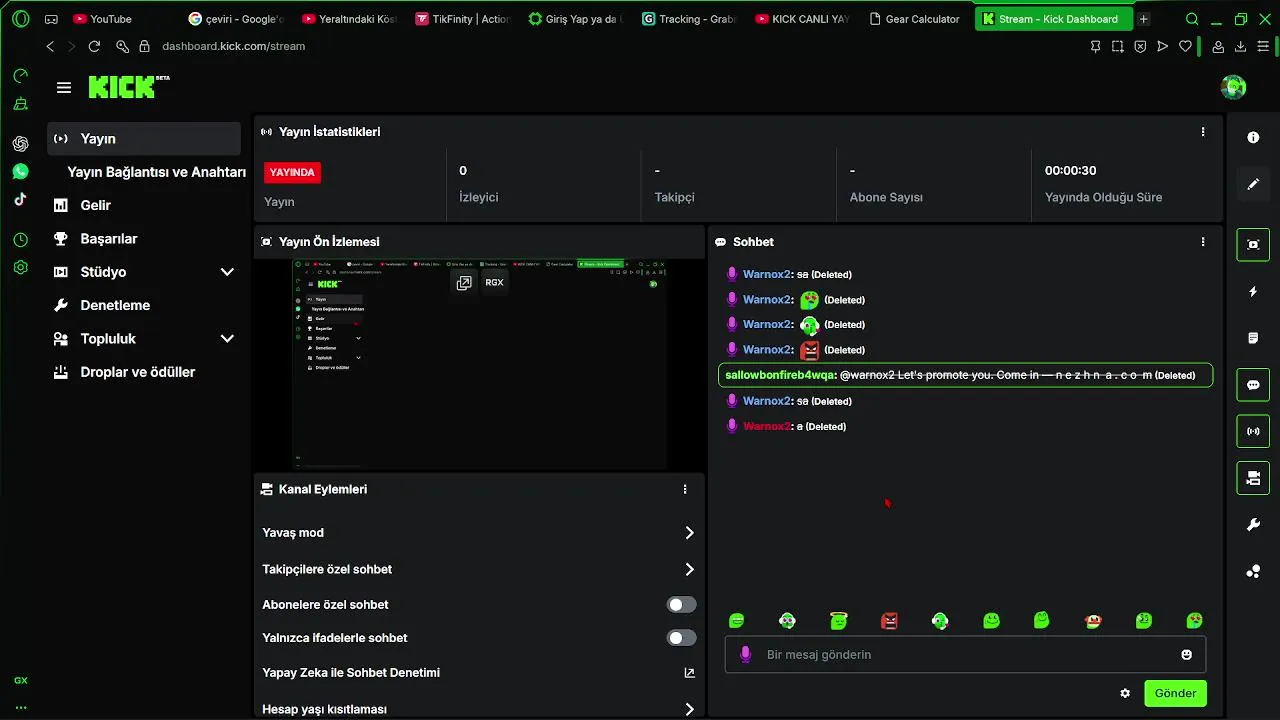Expand the Stüdyo menu section
The height and width of the screenshot is (720, 1280).
227,272
